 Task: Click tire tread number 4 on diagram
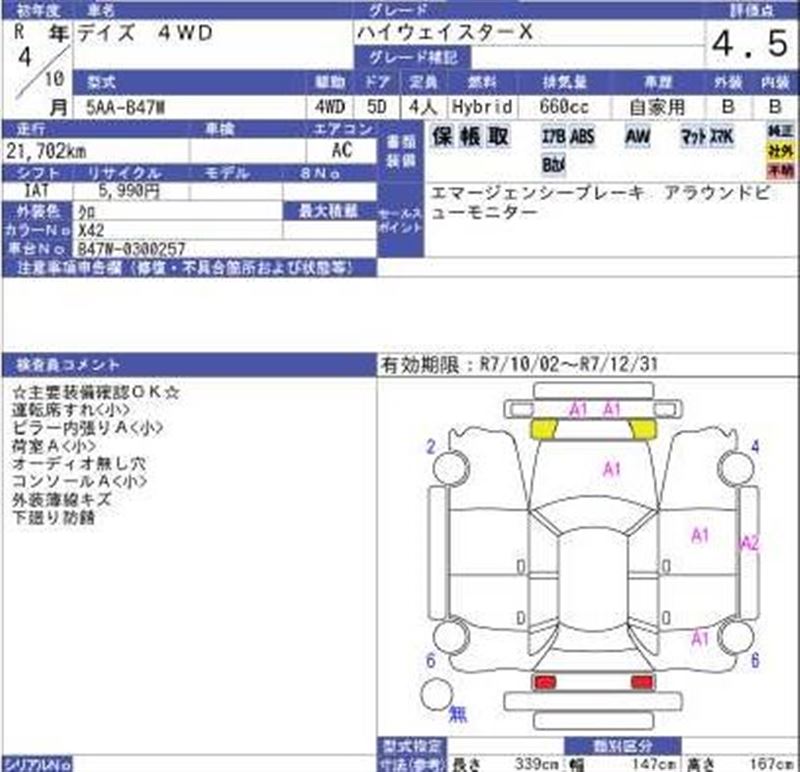pos(755,447)
